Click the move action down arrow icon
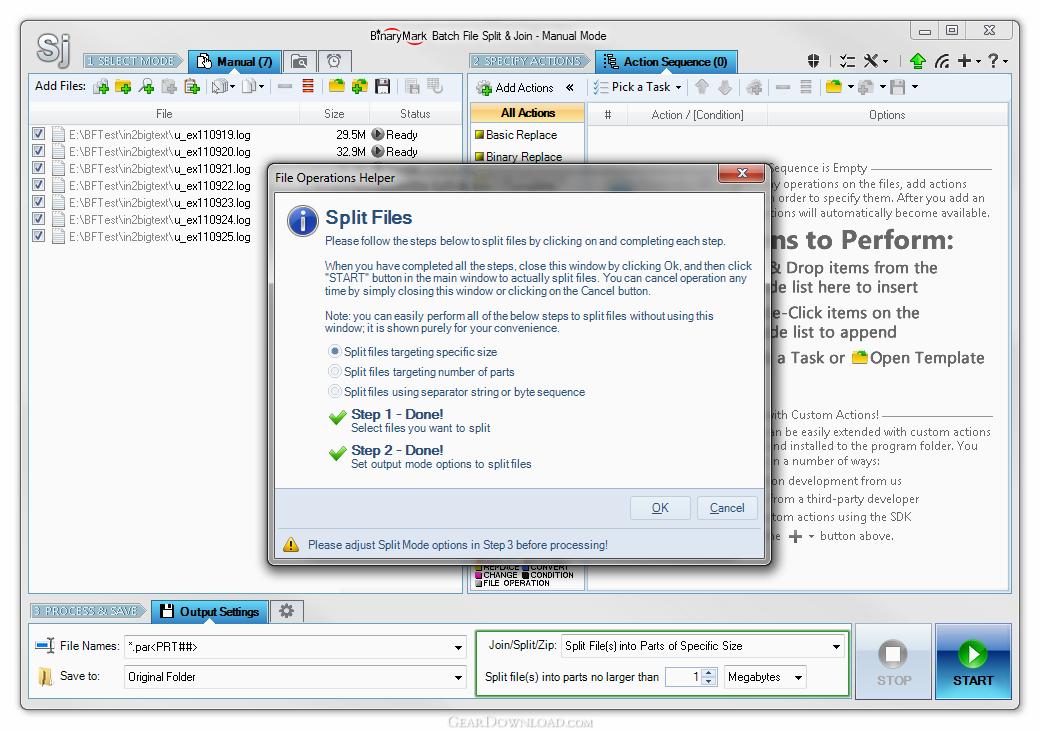 (x=725, y=87)
